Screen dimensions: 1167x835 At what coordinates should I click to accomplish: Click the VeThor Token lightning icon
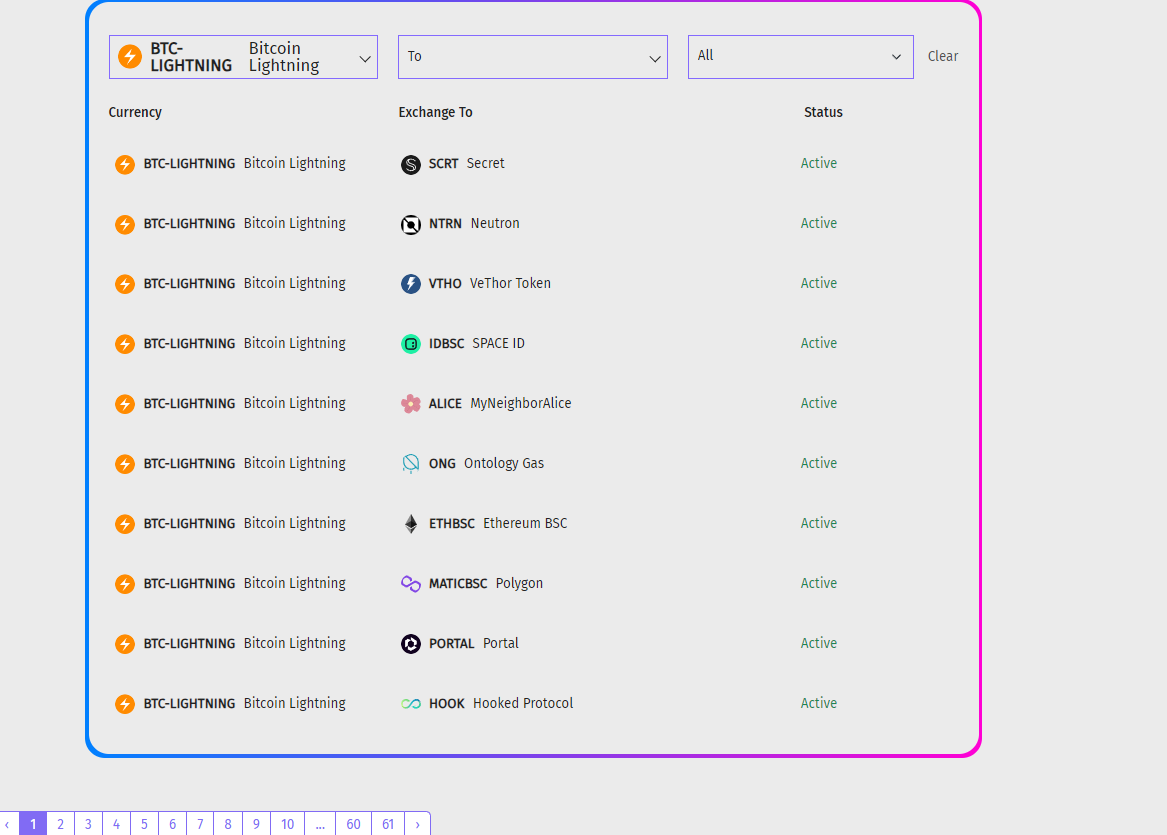(411, 284)
